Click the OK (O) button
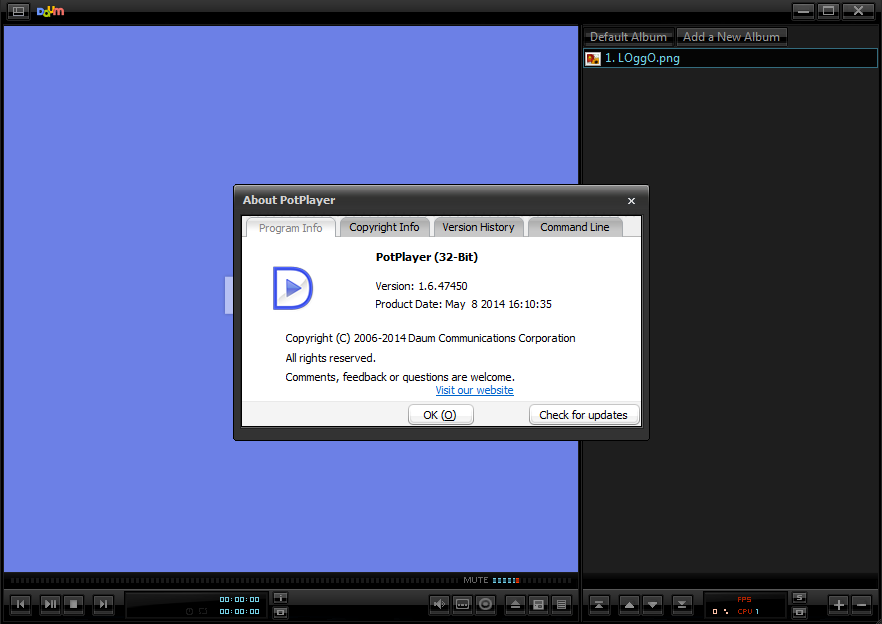The image size is (882, 624). pyautogui.click(x=440, y=415)
